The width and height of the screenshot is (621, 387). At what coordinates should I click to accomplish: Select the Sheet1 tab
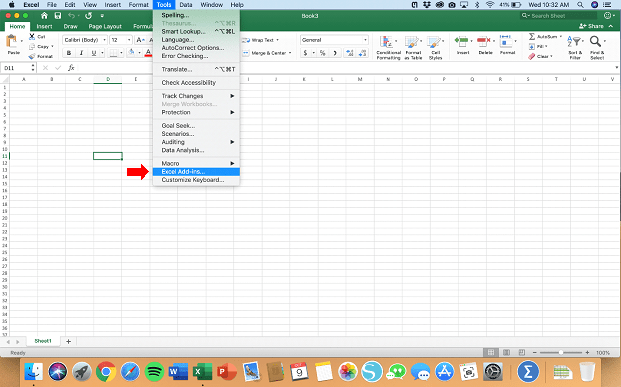tap(43, 341)
